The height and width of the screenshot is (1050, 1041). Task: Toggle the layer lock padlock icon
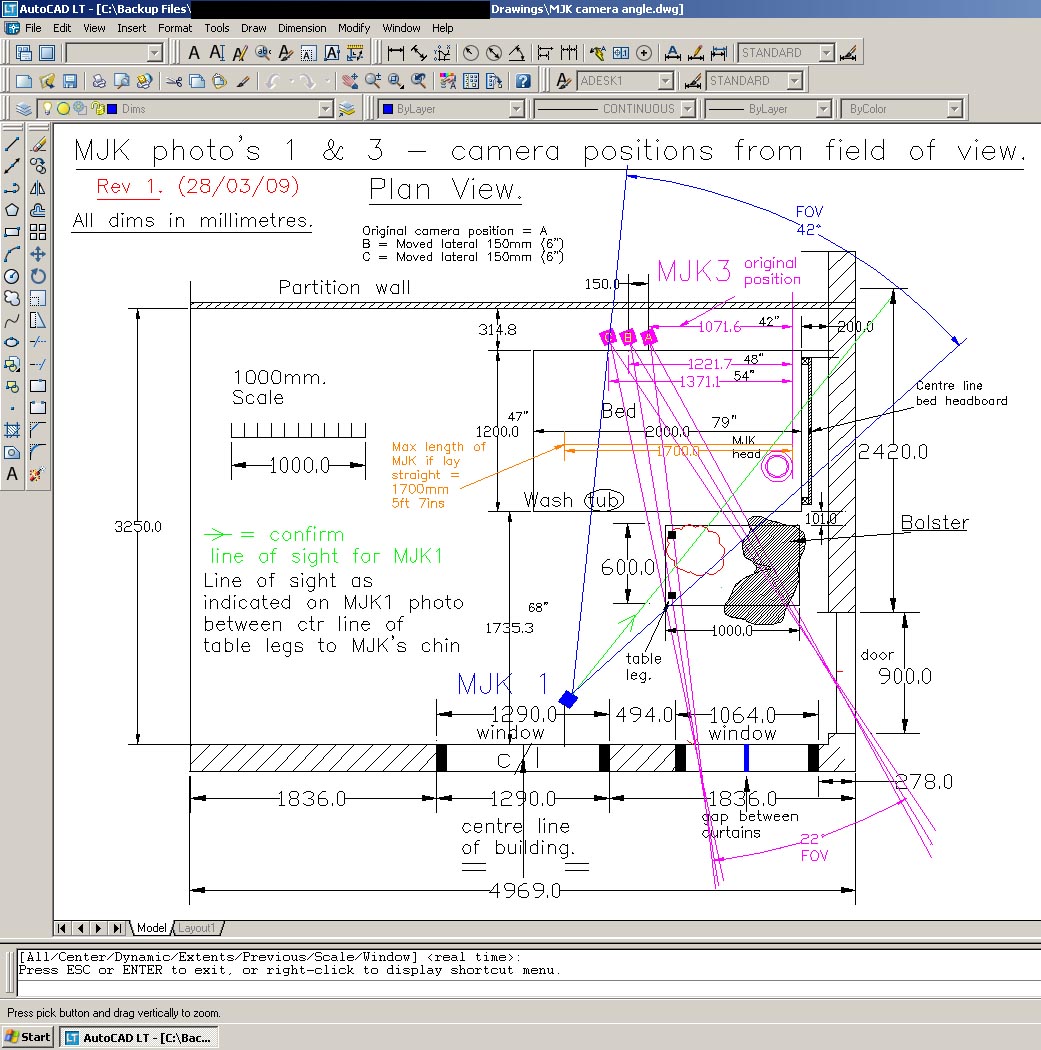tap(97, 109)
